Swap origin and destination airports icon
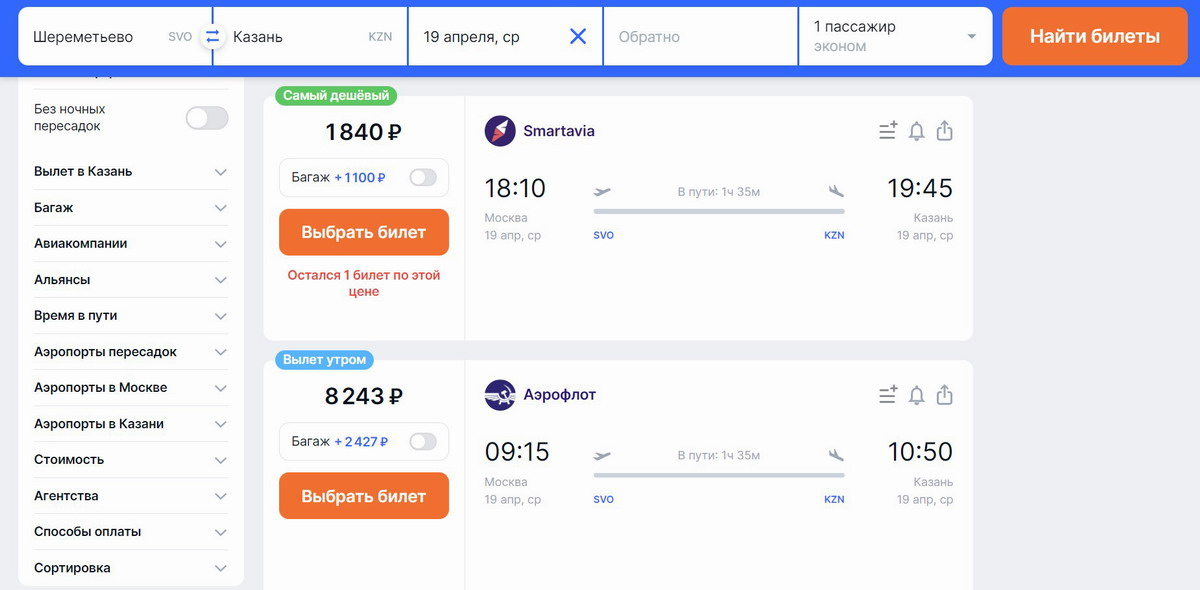The width and height of the screenshot is (1200, 590). point(212,37)
